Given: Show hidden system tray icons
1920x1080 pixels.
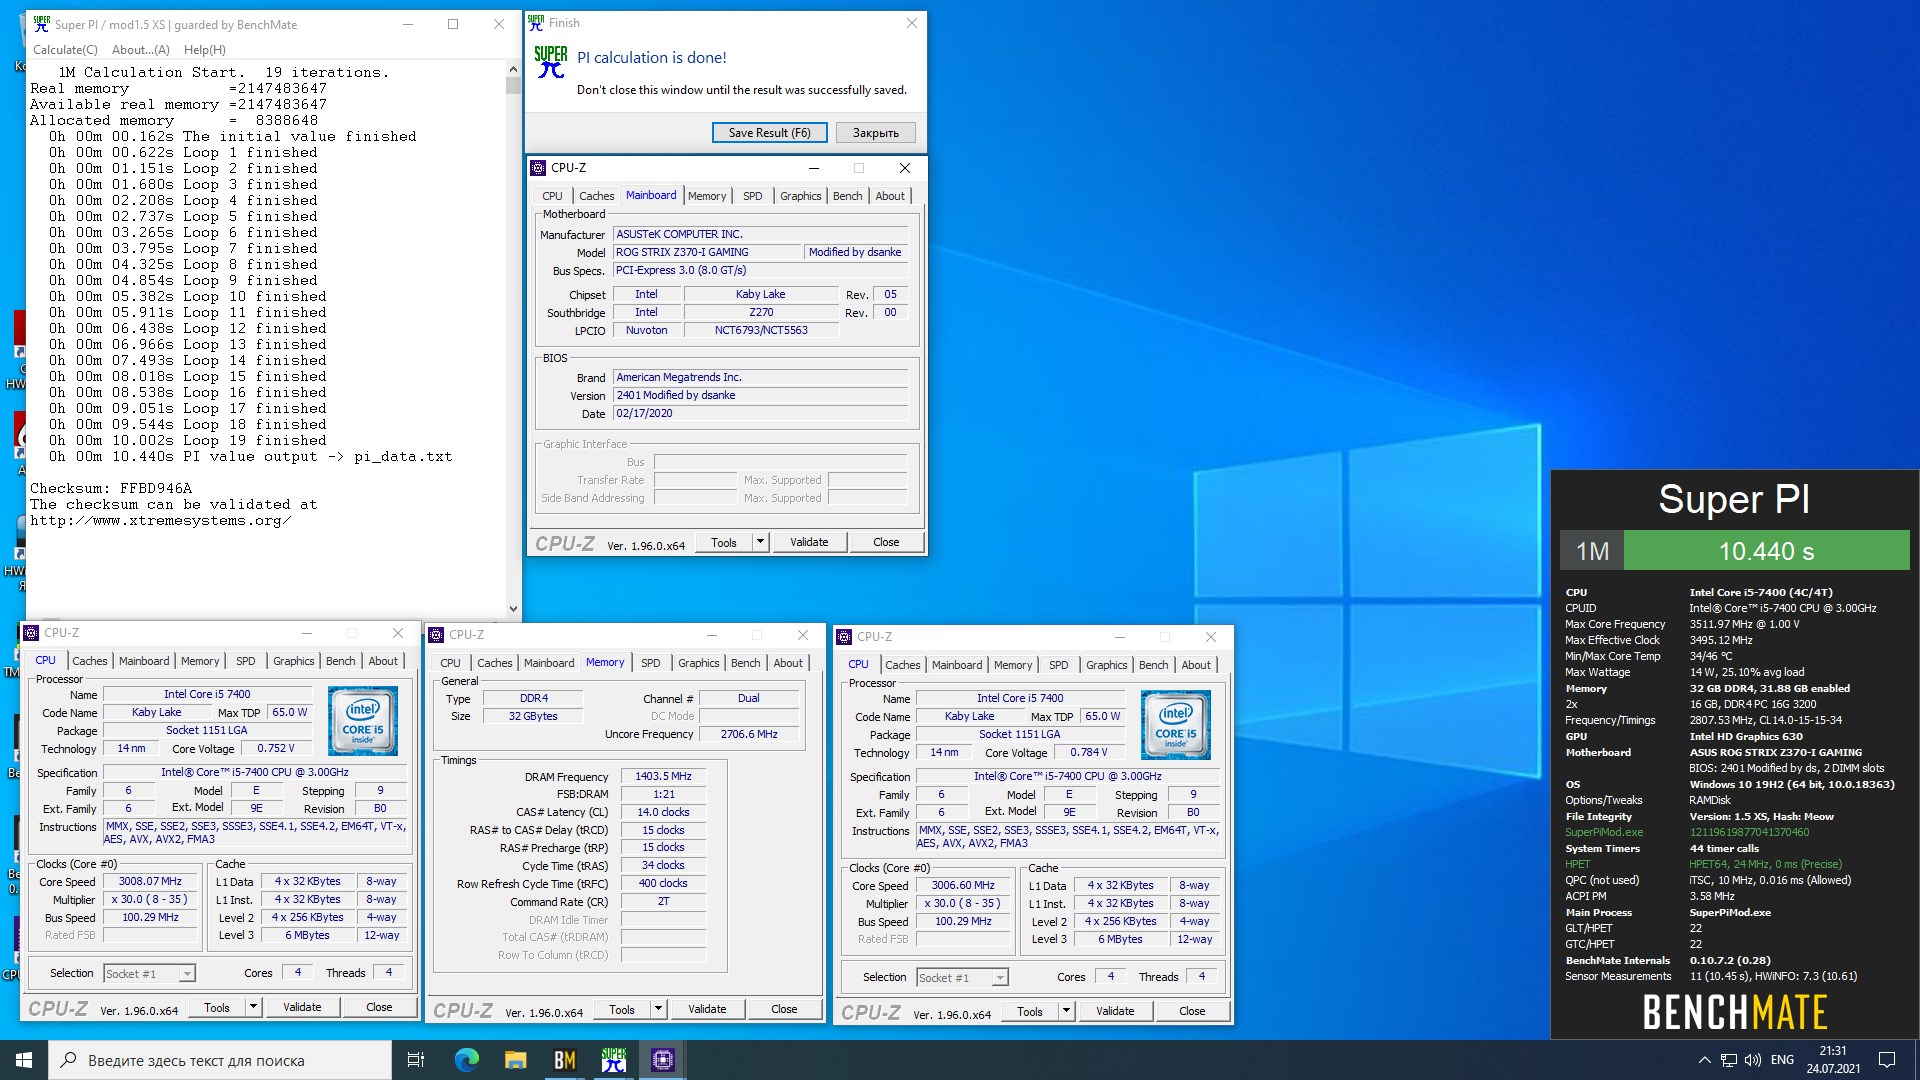Looking at the screenshot, I should tap(1704, 1060).
